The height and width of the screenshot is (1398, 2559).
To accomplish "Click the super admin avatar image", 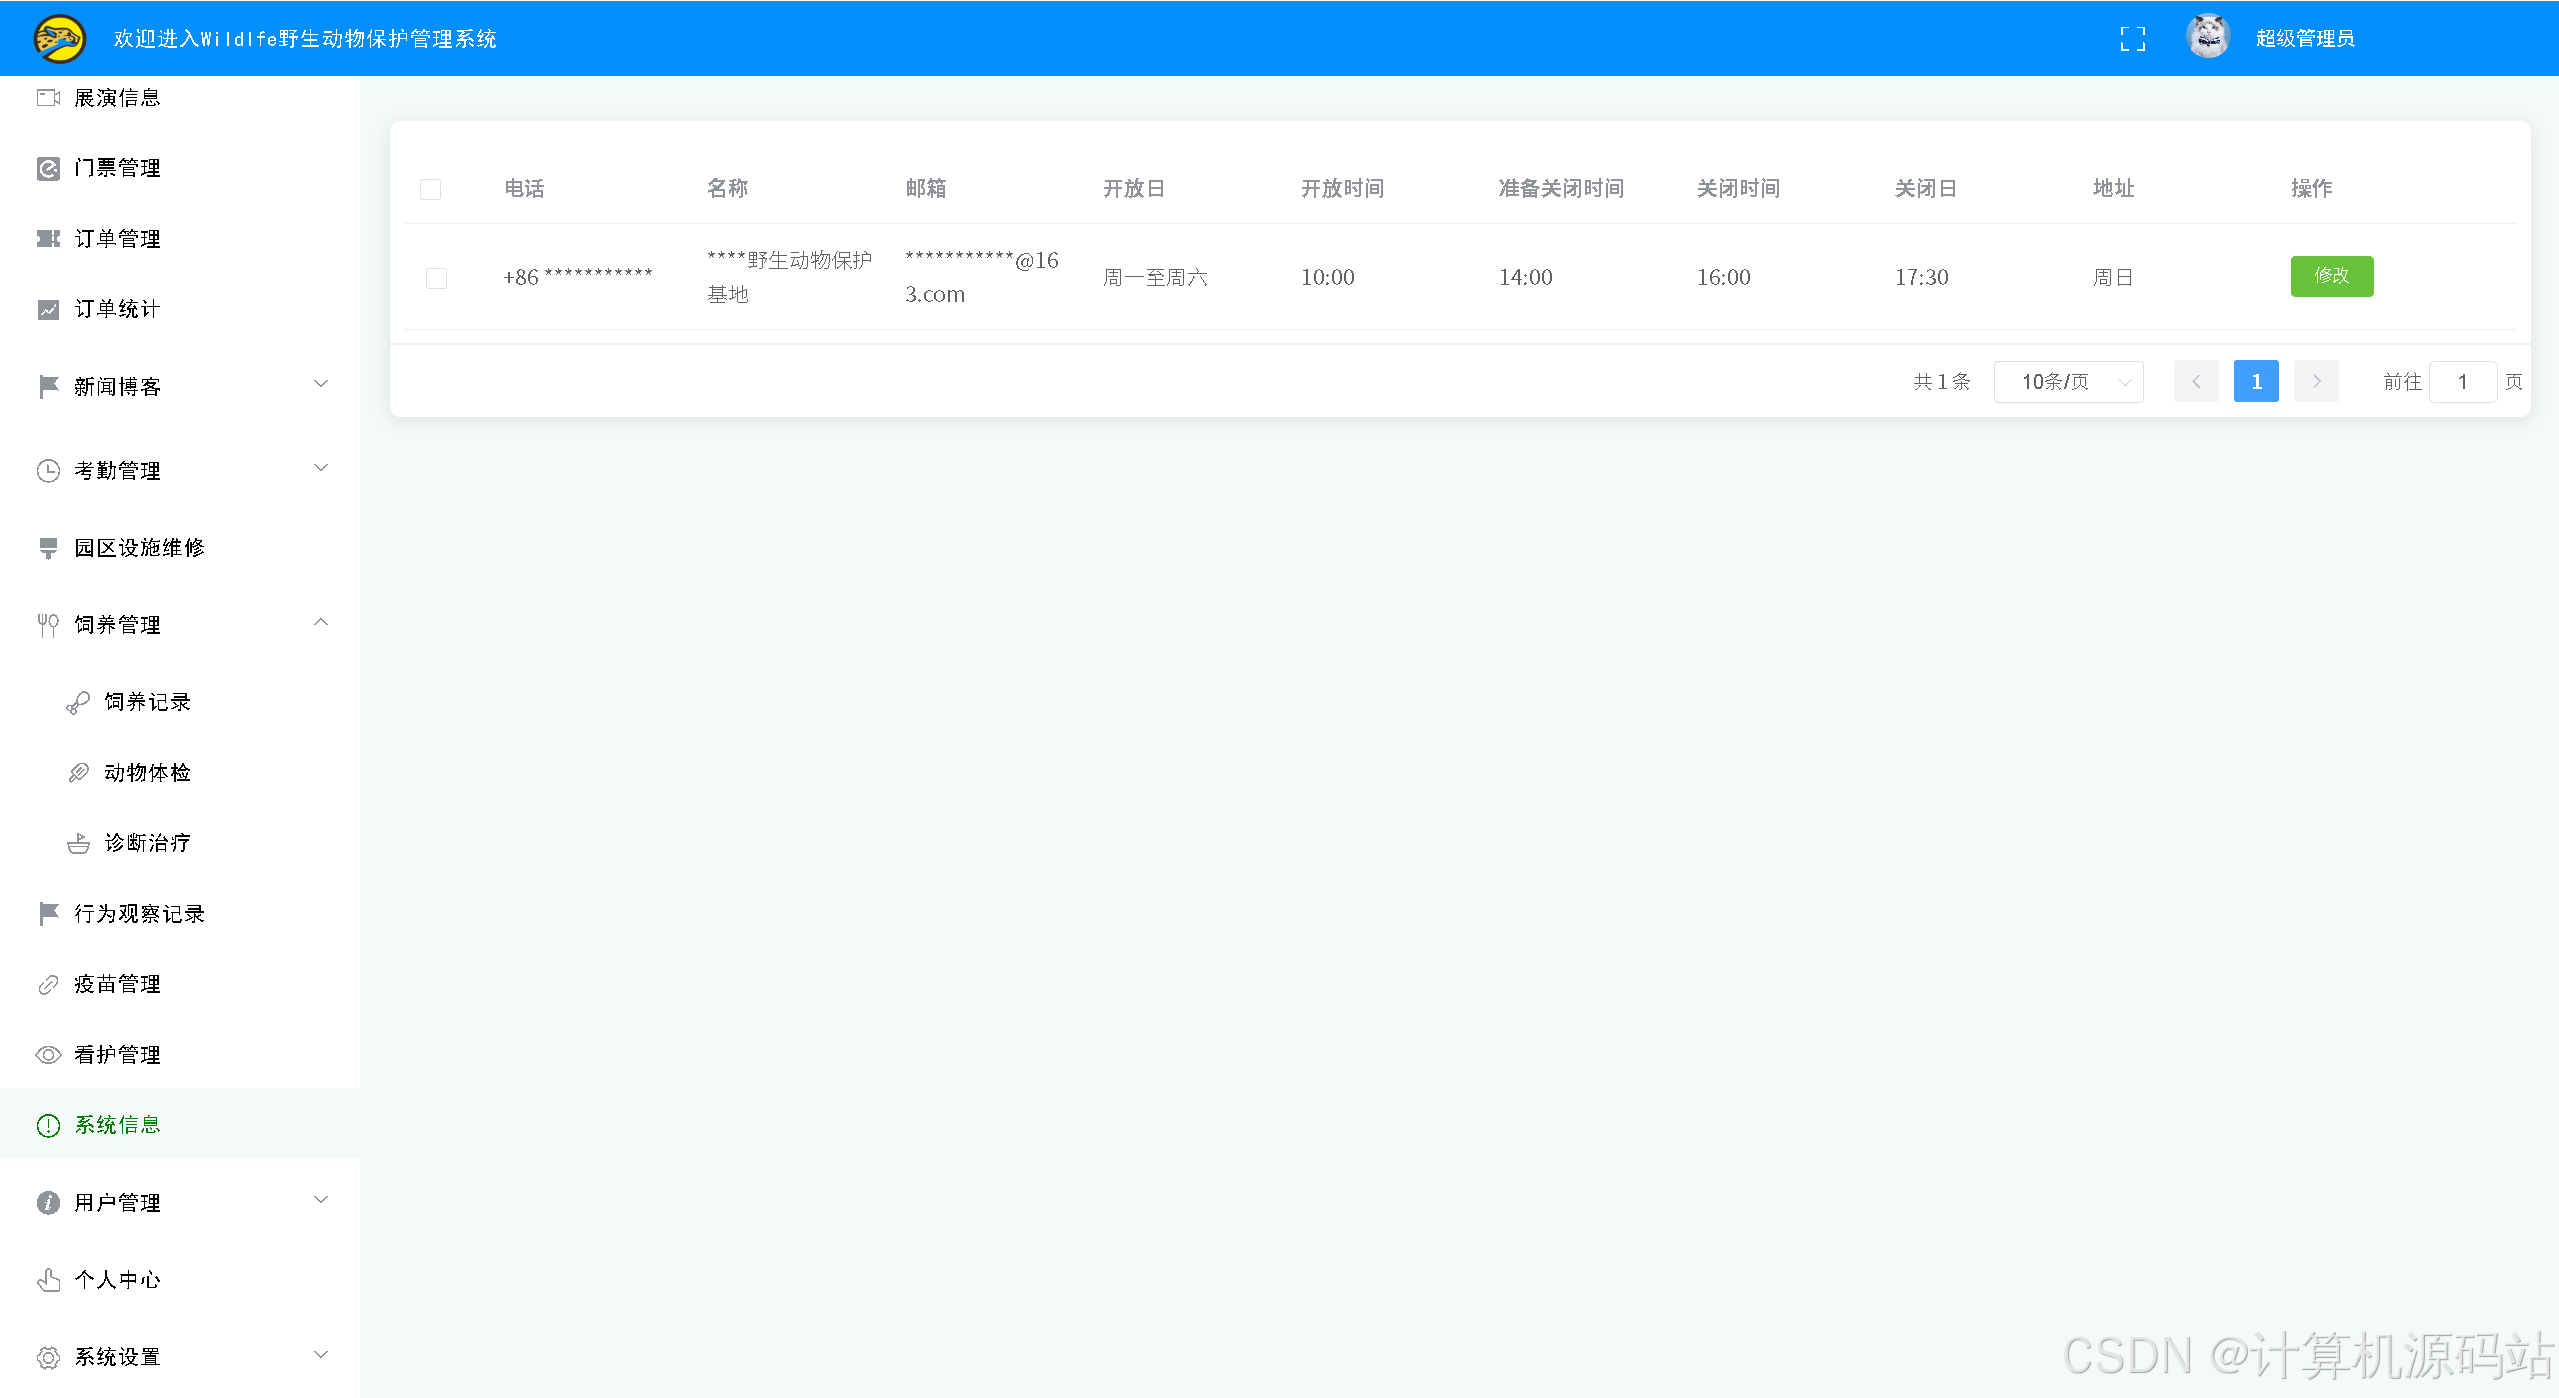I will (x=2208, y=37).
